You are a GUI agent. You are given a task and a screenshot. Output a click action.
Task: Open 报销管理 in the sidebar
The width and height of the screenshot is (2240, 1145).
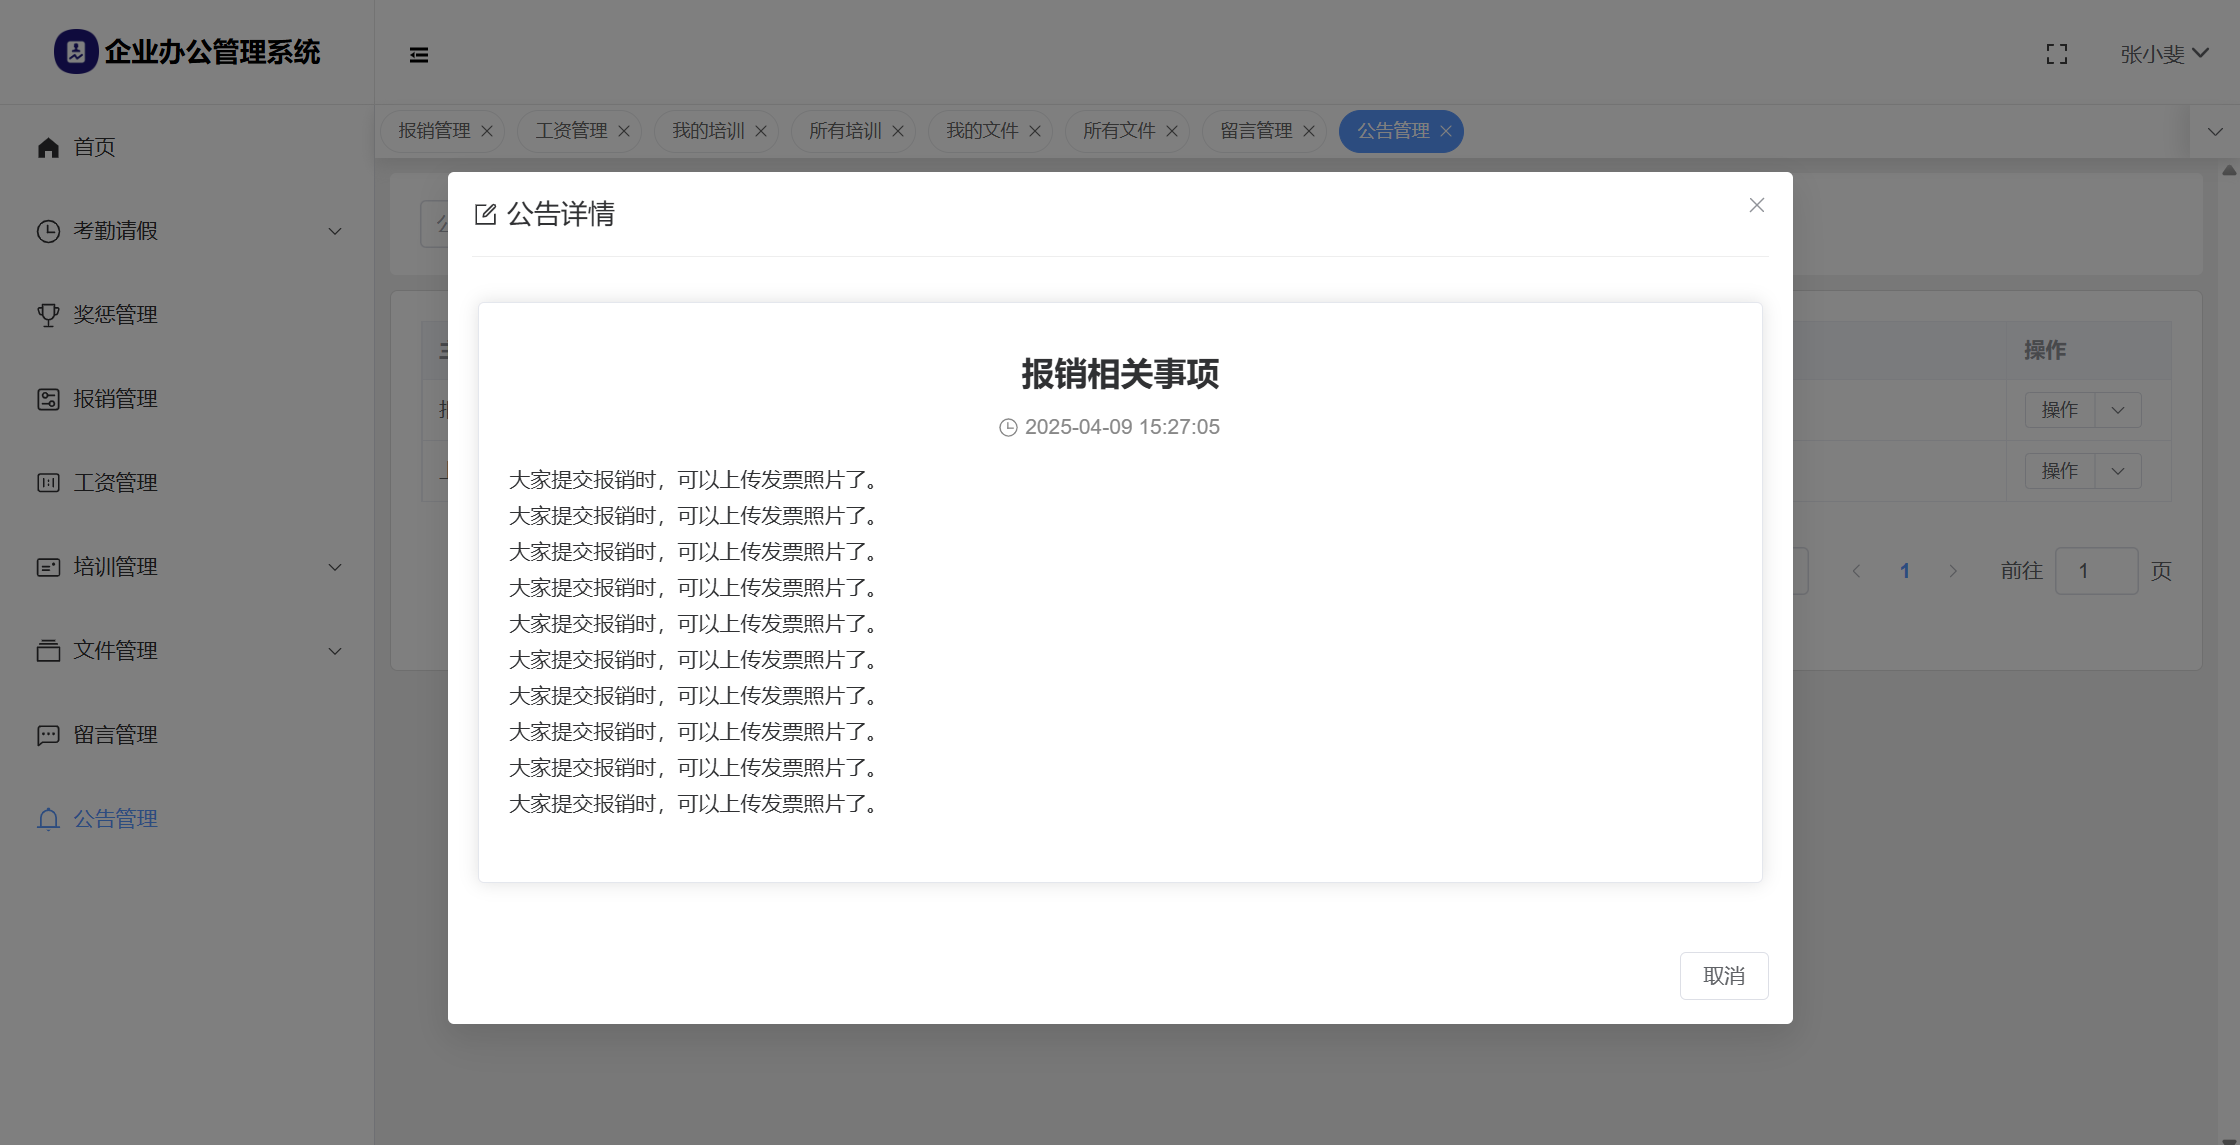115,399
